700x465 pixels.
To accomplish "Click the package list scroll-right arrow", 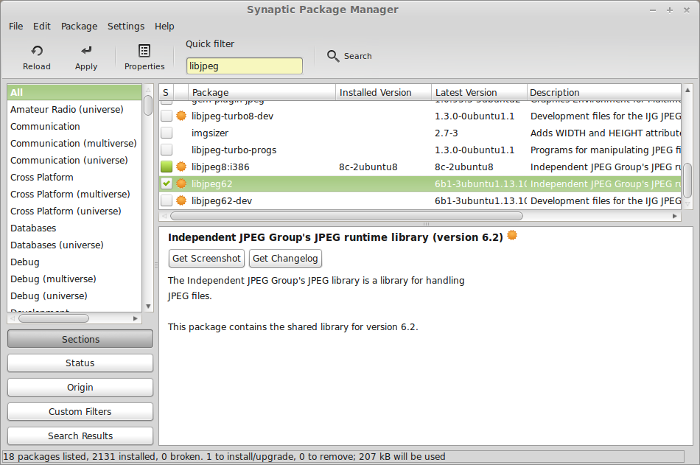I will pos(675,216).
